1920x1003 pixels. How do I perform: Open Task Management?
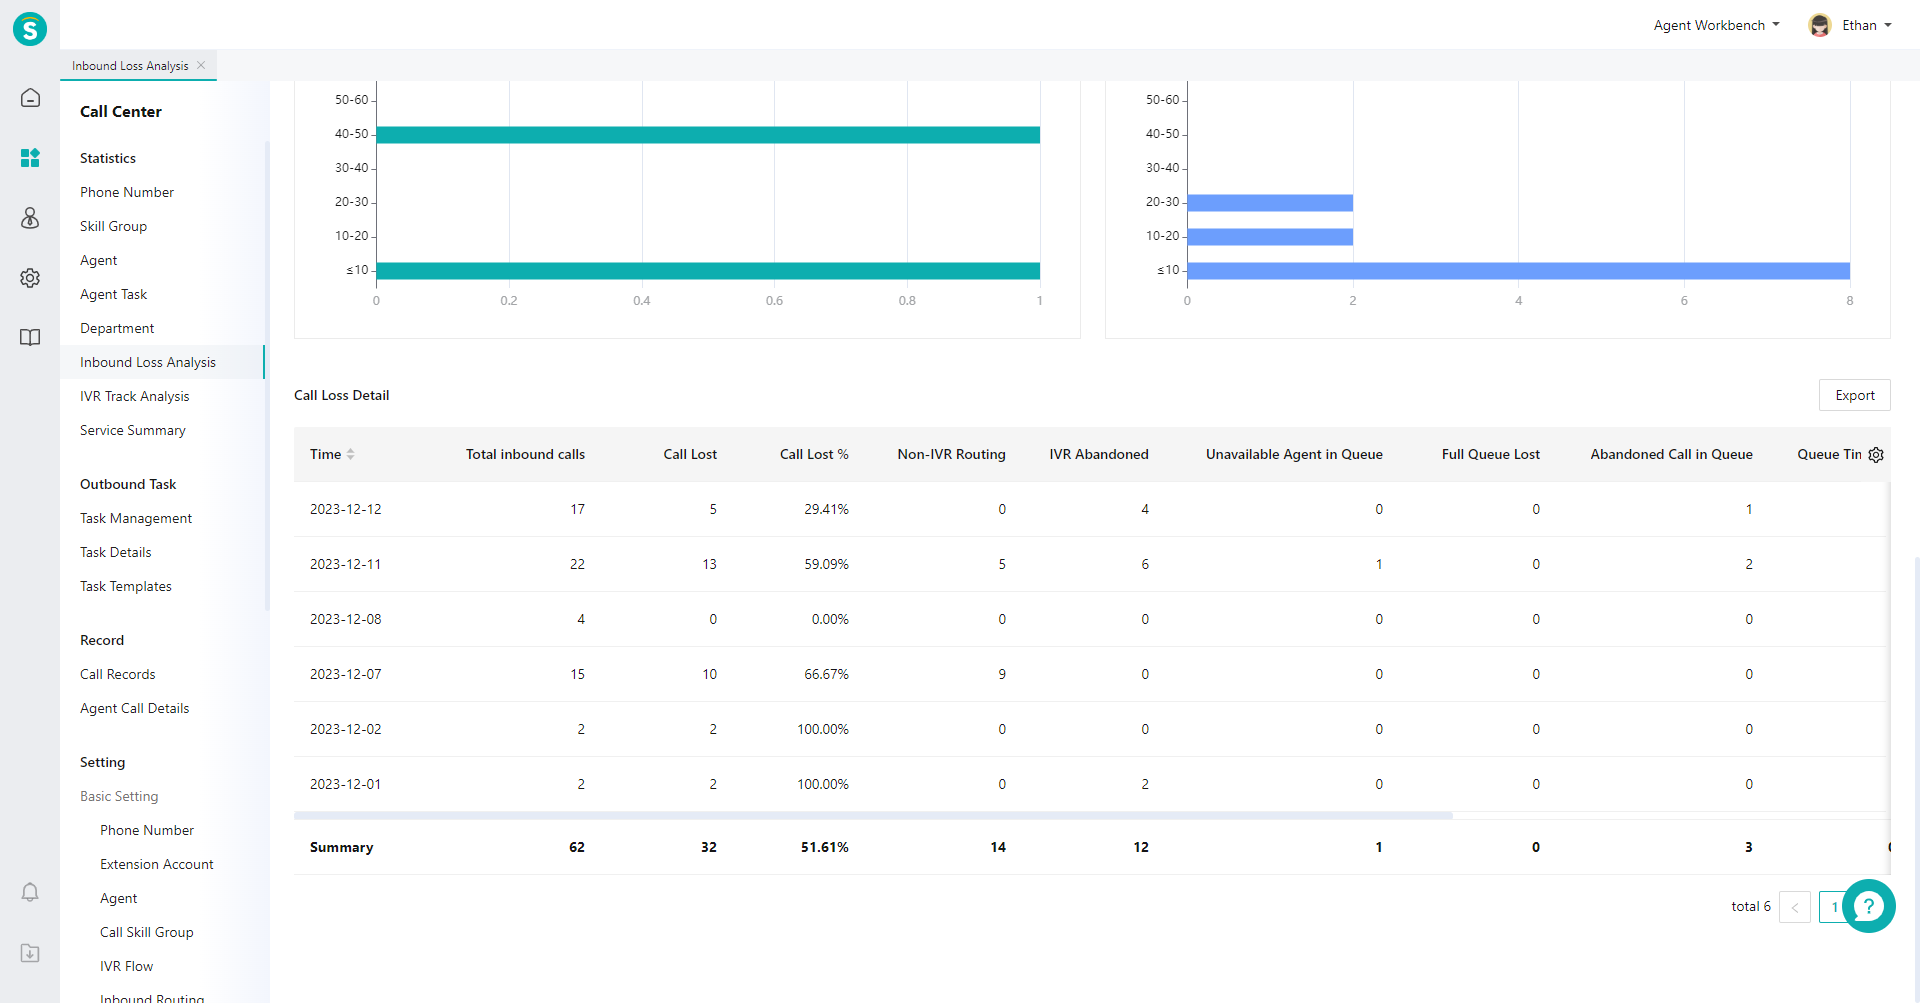tap(136, 518)
